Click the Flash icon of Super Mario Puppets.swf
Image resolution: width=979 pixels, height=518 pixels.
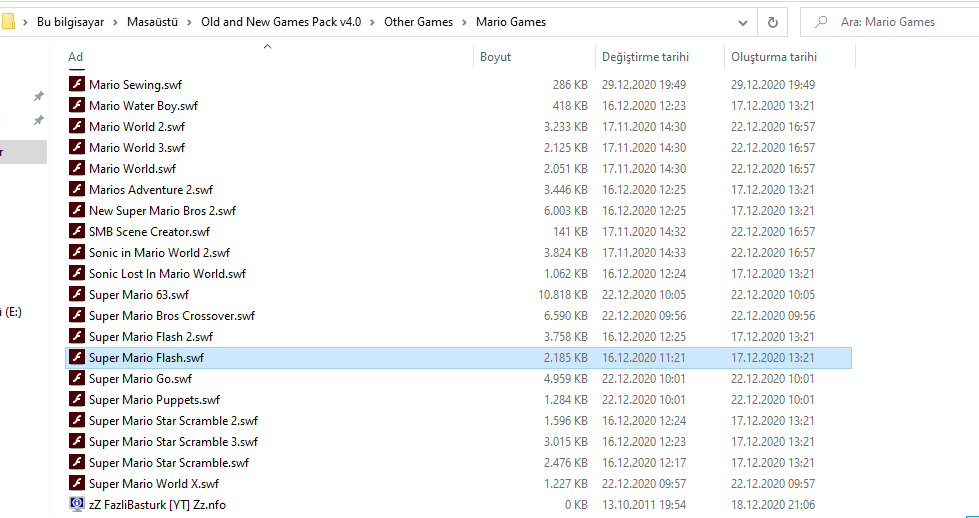click(77, 399)
